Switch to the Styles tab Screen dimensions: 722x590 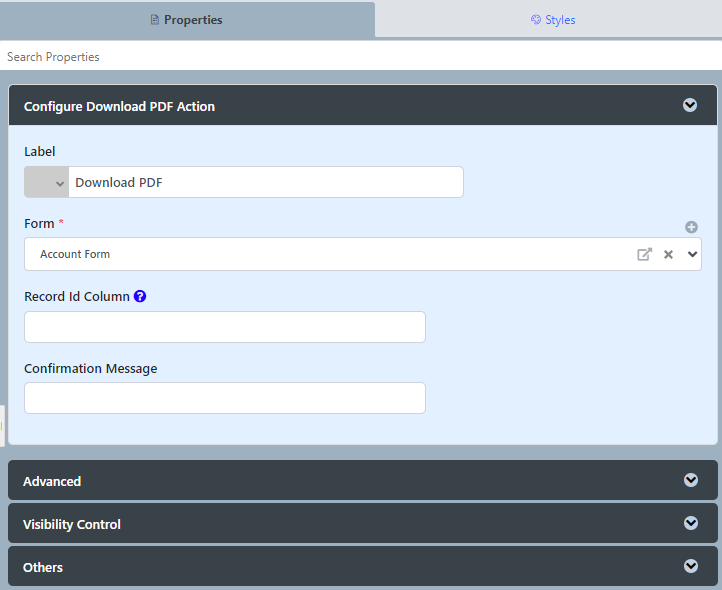[x=553, y=20]
